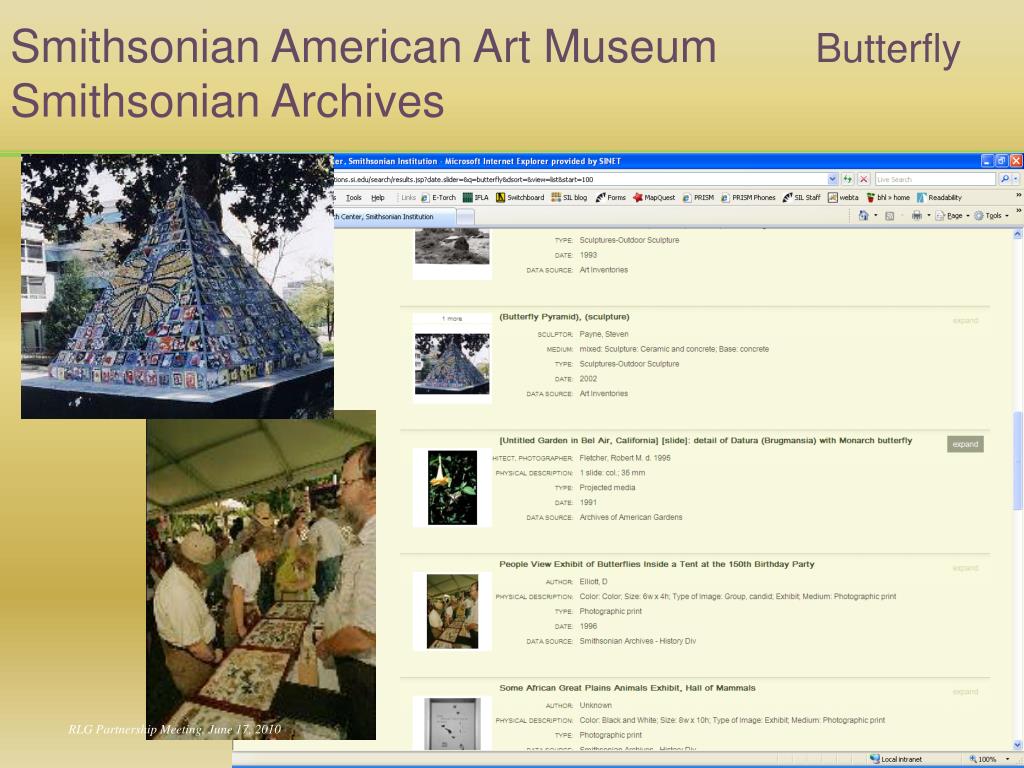Screen dimensions: 1024x768
Task: Click expand for People View Exhibit of Butterflies
Action: pos(965,568)
